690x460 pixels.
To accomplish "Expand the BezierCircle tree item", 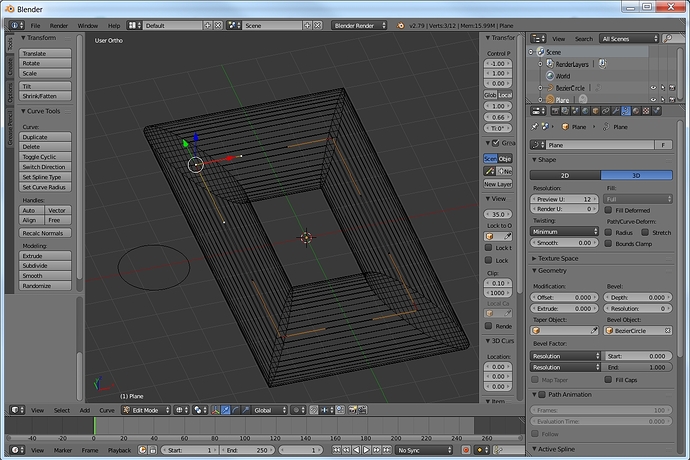I will click(x=540, y=88).
